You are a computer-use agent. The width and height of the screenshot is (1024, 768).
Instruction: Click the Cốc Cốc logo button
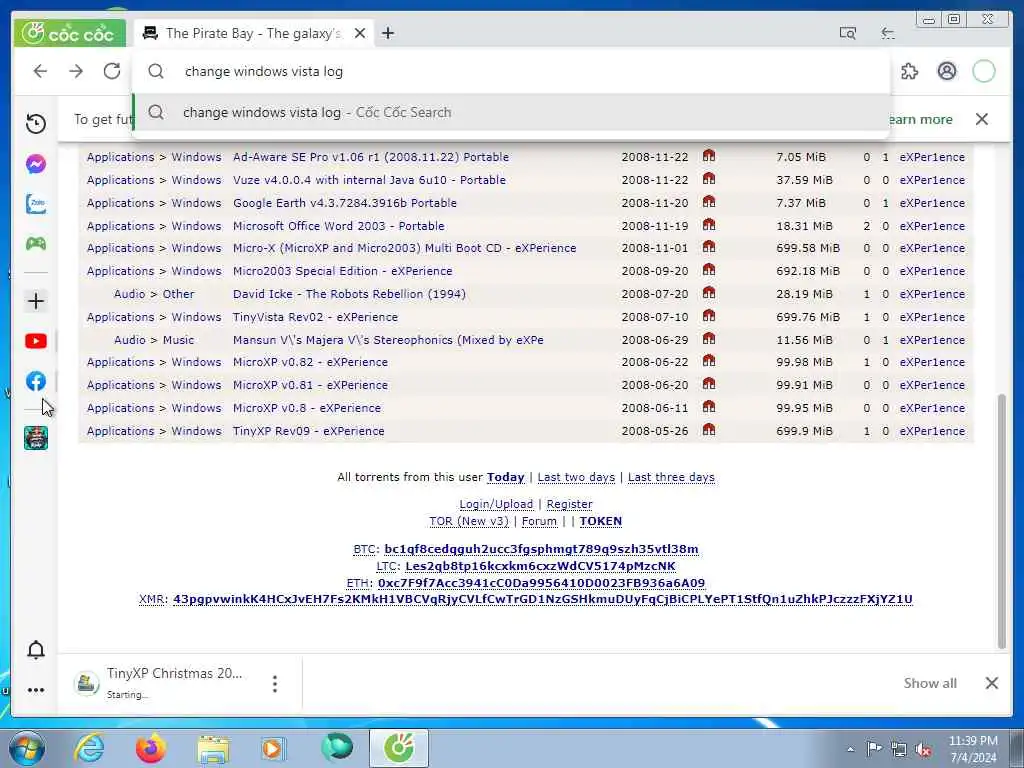(x=69, y=33)
